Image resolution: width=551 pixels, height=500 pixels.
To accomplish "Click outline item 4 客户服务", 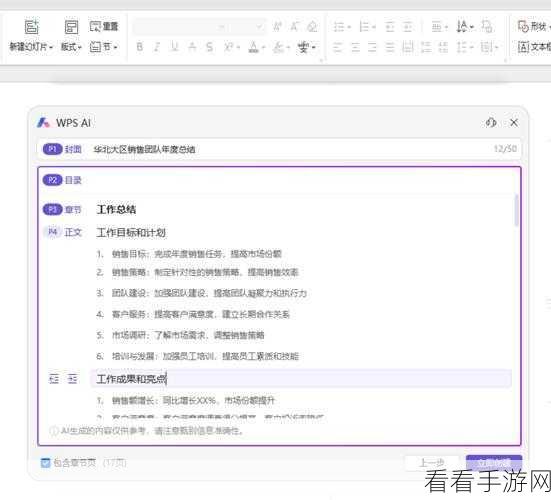I will [x=193, y=314].
